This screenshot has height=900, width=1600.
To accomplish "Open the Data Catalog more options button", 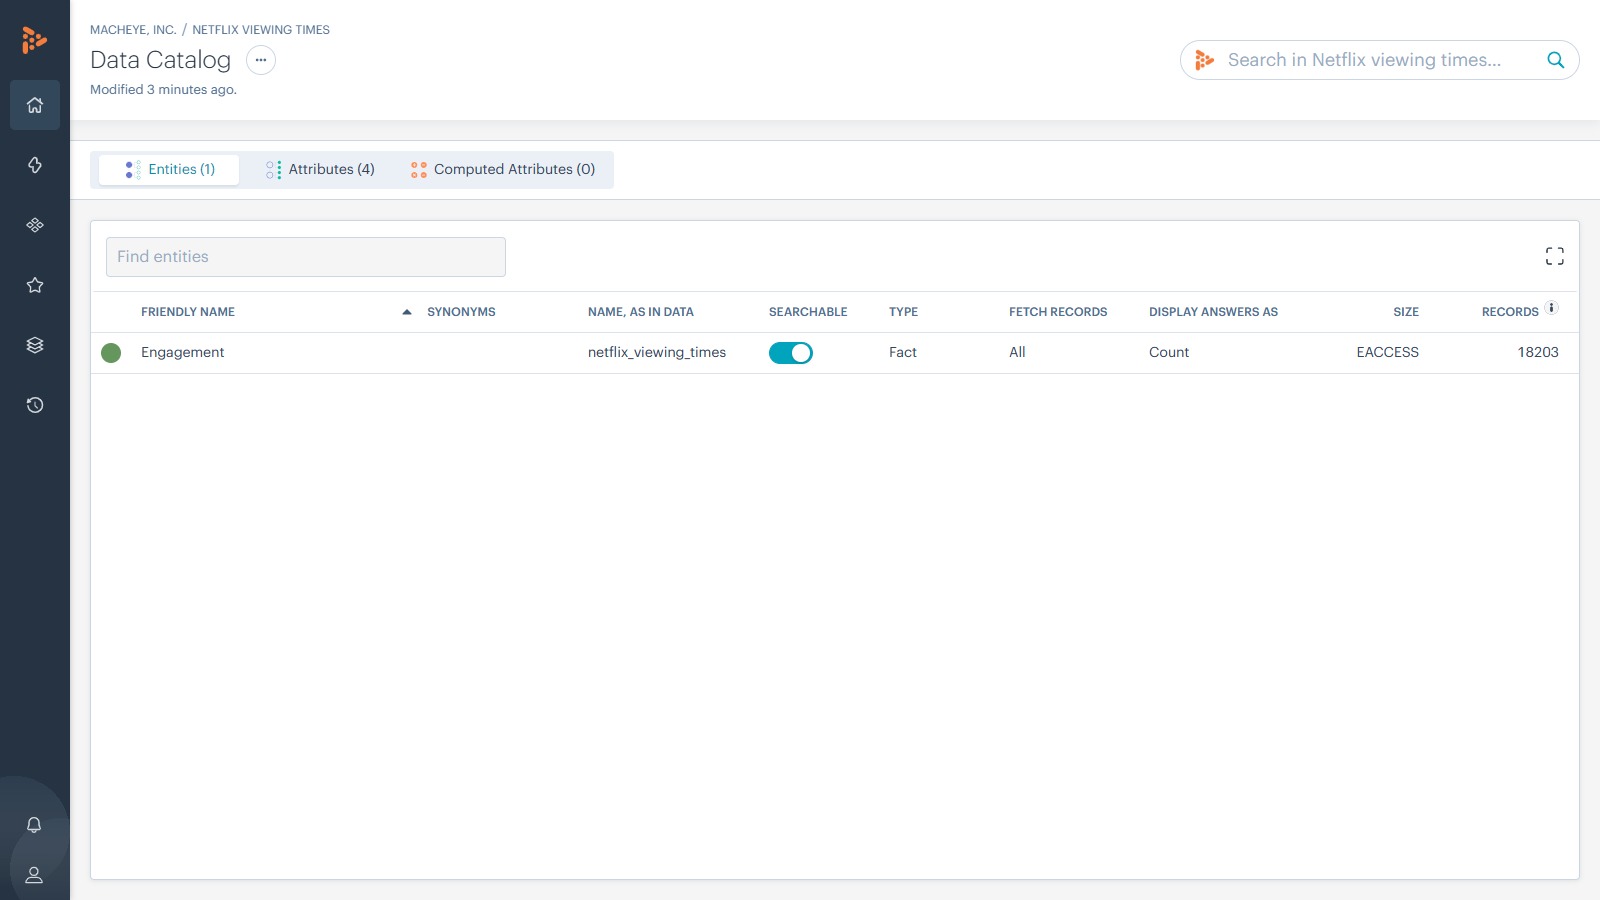I will pos(261,60).
